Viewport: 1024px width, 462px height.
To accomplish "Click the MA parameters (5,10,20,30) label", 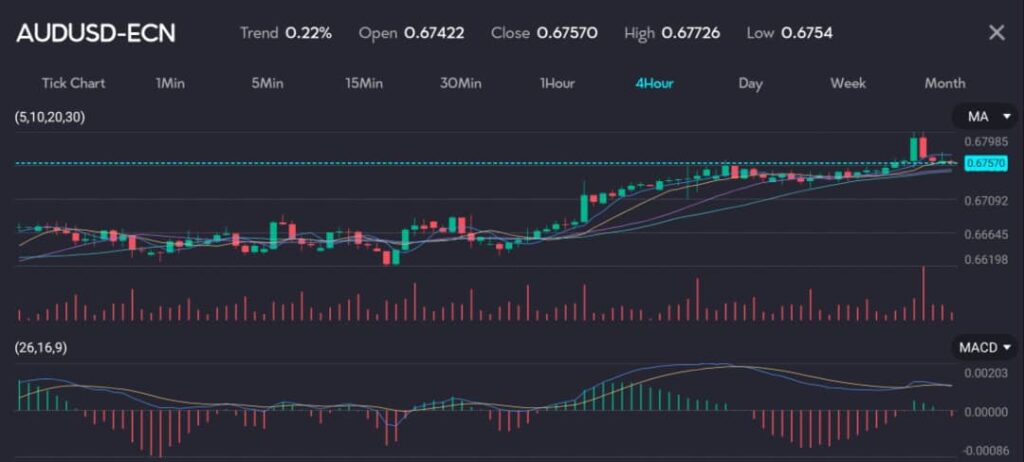I will (x=50, y=118).
